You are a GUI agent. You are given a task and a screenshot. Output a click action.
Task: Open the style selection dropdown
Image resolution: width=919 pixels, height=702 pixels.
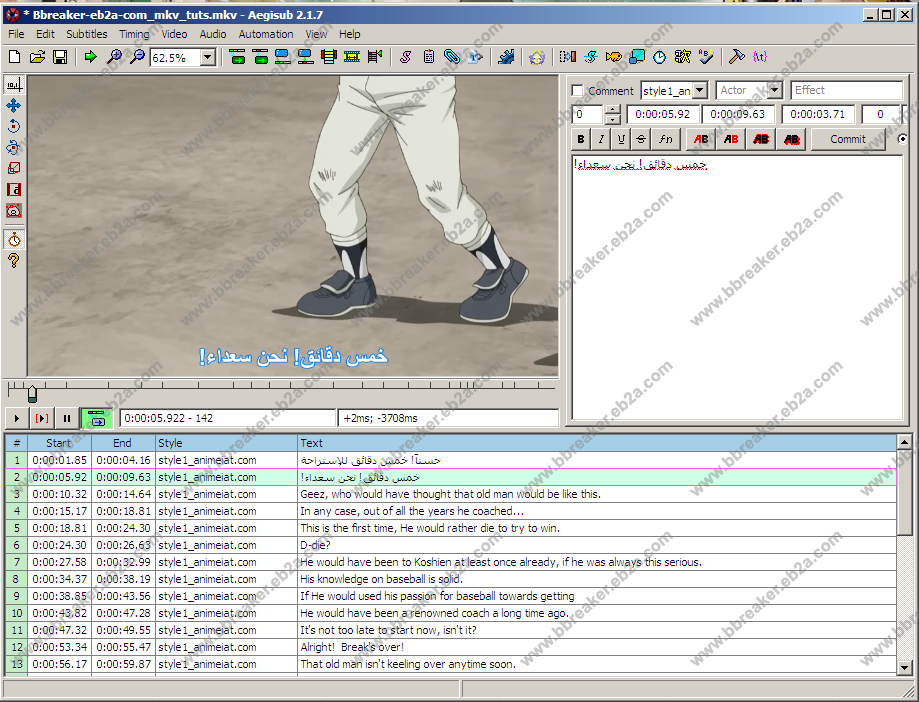point(699,91)
